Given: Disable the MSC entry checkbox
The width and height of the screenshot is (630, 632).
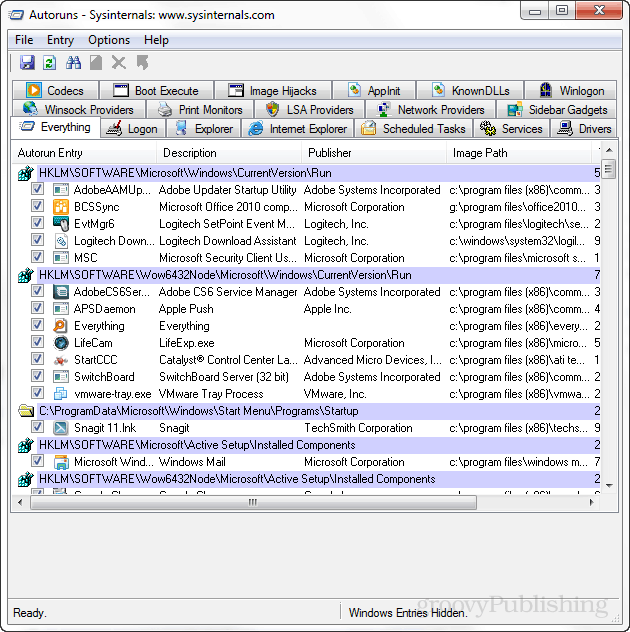Looking at the screenshot, I should 37,257.
